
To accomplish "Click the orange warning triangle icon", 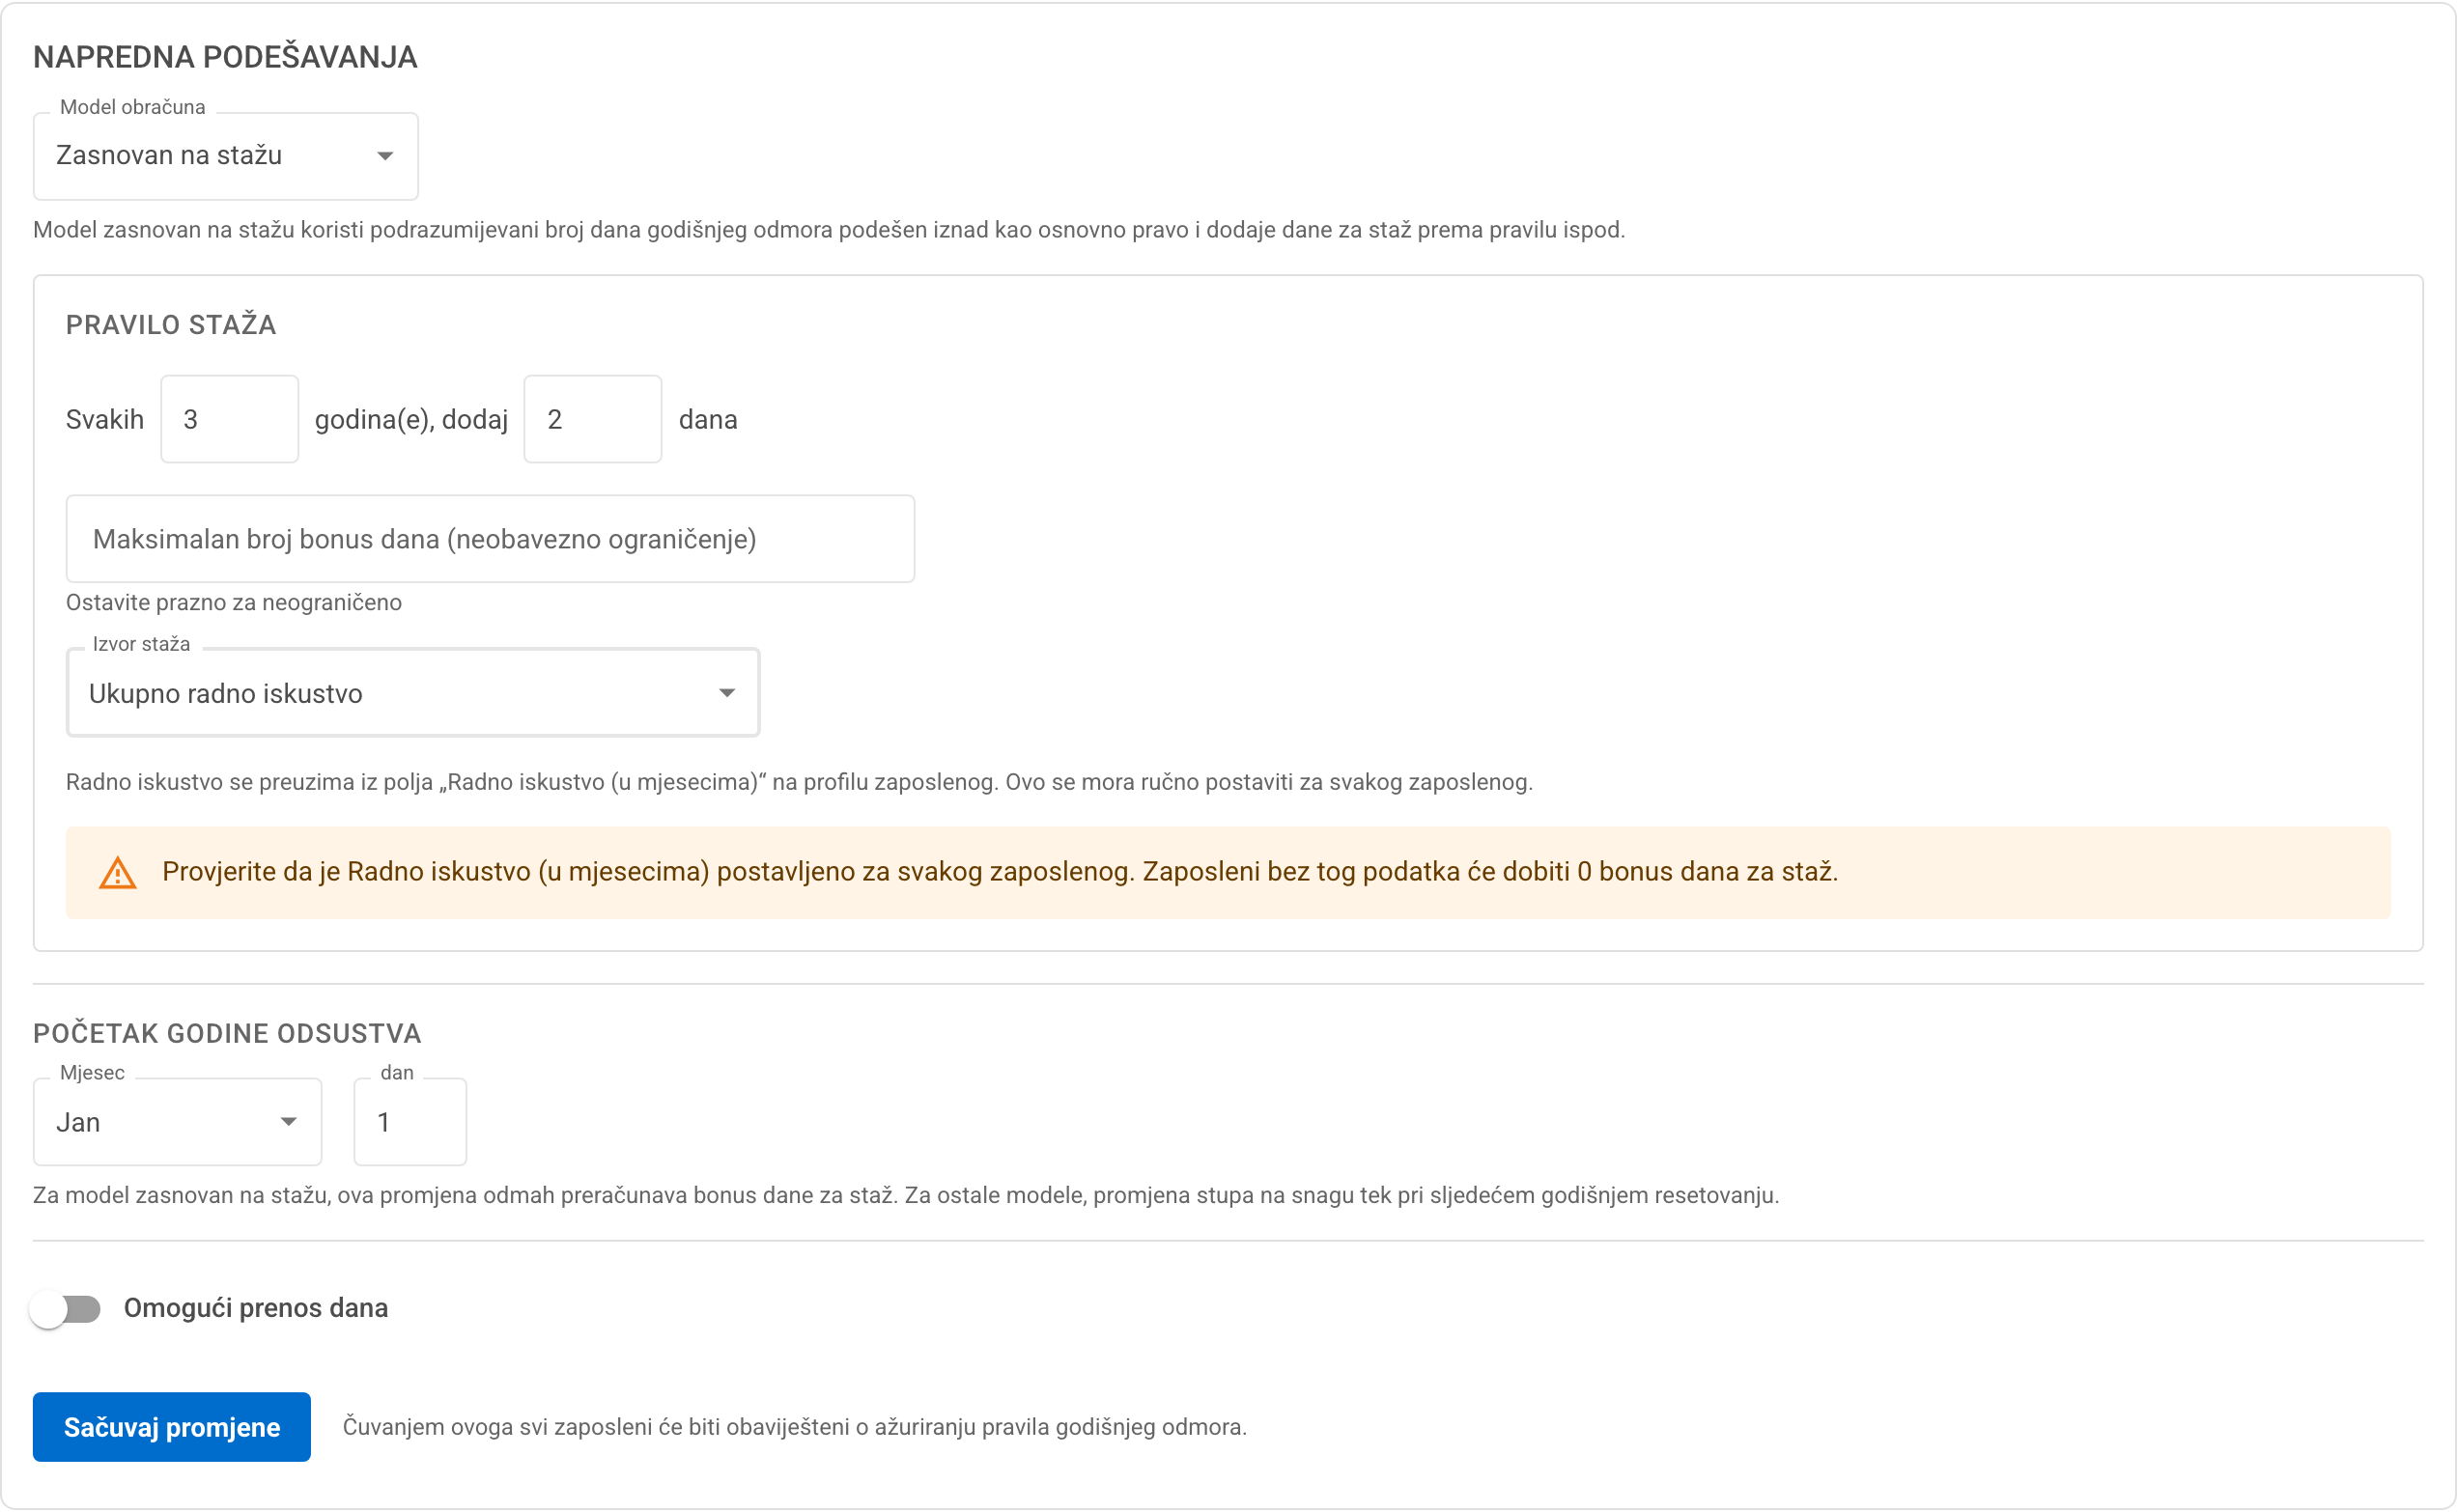I will pos(118,873).
